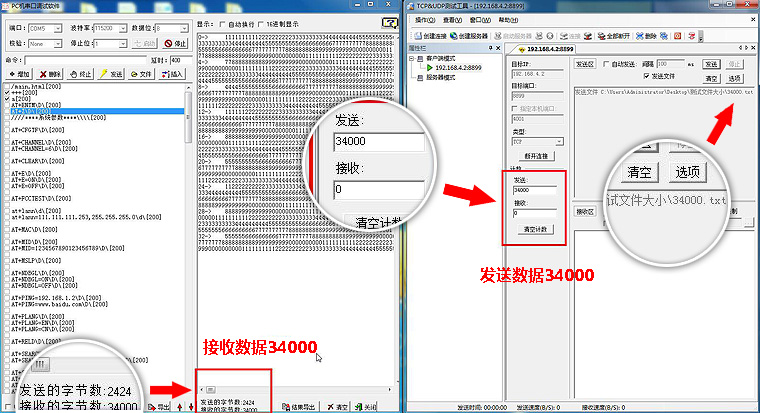Viewport: 760px width, 413px height.
Task: Click the 文件 file button
Action: [x=141, y=74]
